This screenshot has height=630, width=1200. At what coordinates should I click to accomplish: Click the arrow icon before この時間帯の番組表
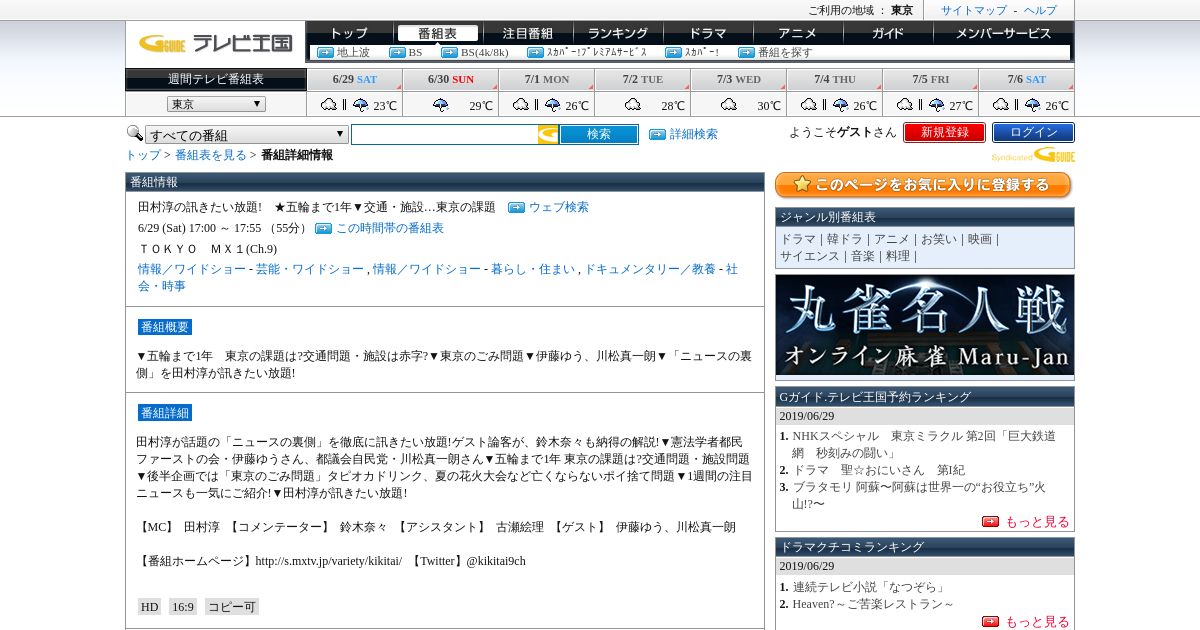click(x=323, y=228)
